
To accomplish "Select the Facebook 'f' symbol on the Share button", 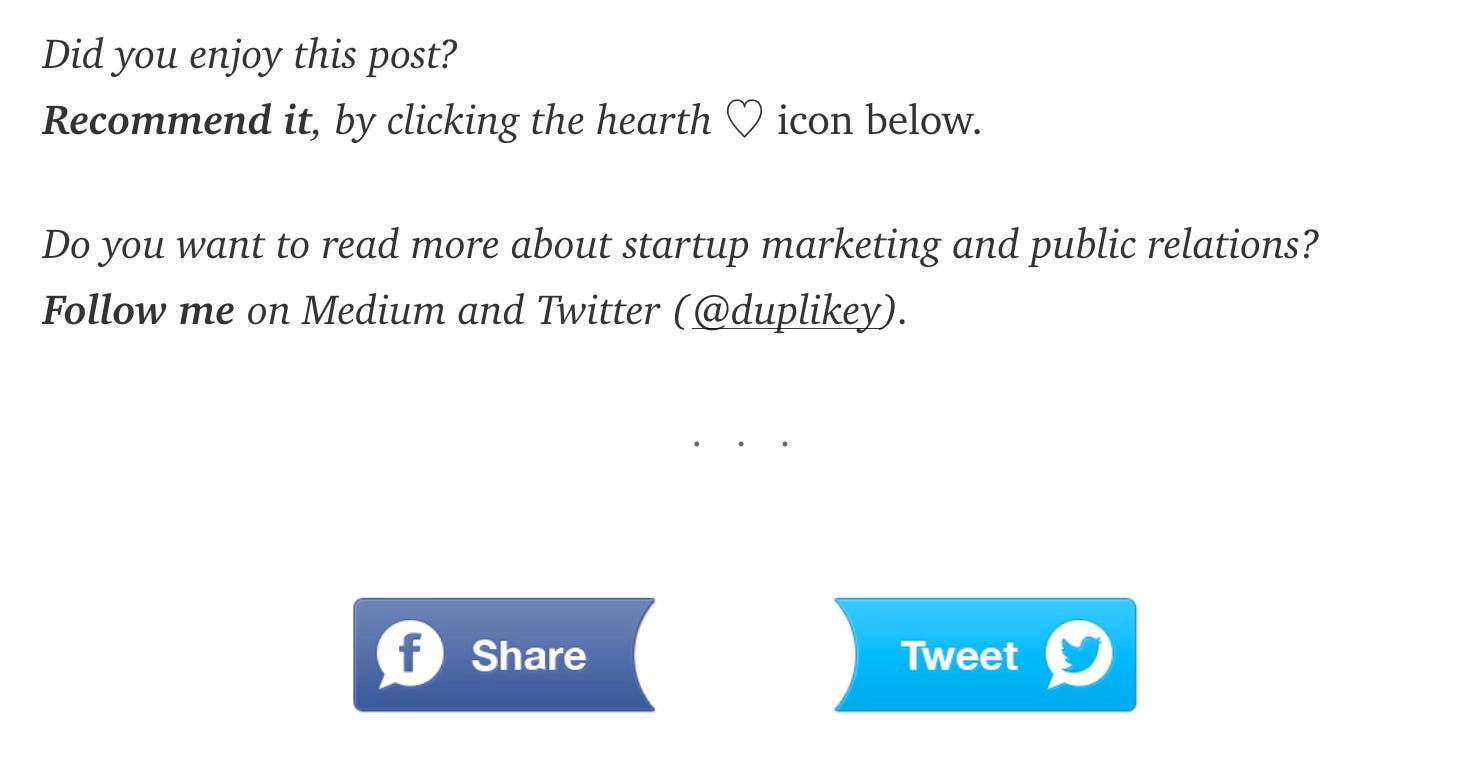I will [x=409, y=655].
